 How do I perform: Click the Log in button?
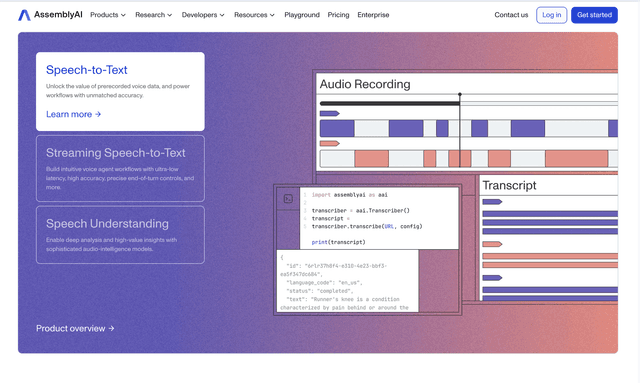point(551,15)
